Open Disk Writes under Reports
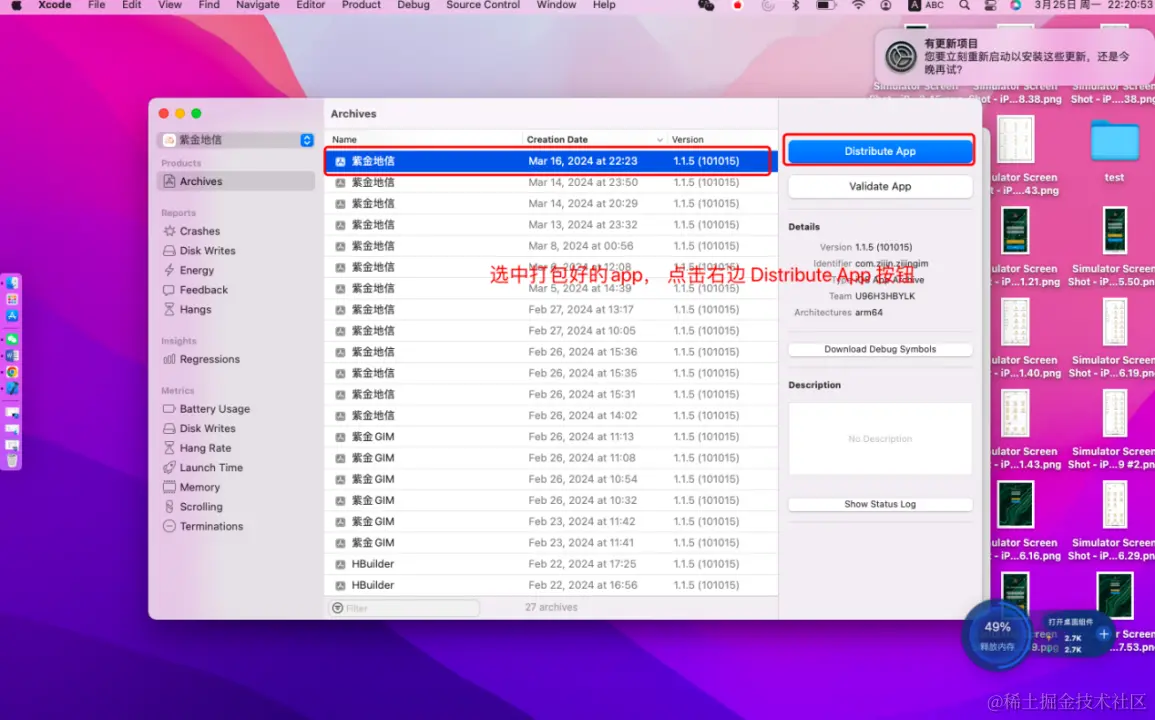The image size is (1155, 720). 207,251
